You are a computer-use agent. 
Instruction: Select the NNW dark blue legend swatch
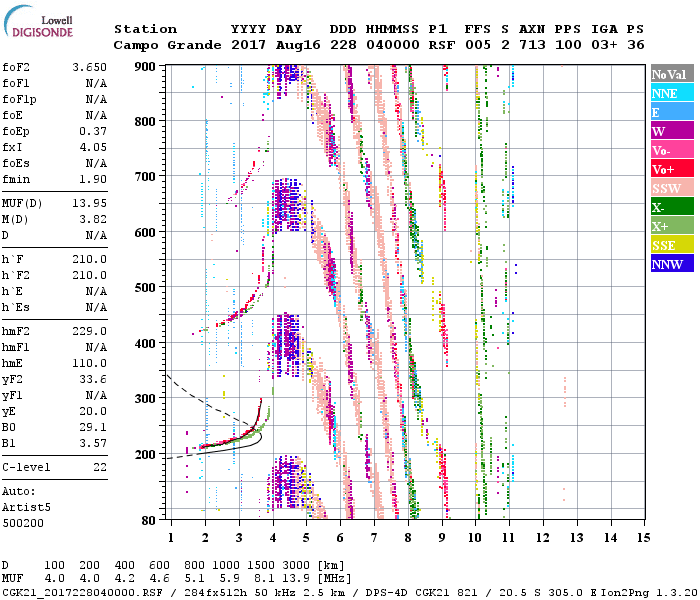click(672, 263)
